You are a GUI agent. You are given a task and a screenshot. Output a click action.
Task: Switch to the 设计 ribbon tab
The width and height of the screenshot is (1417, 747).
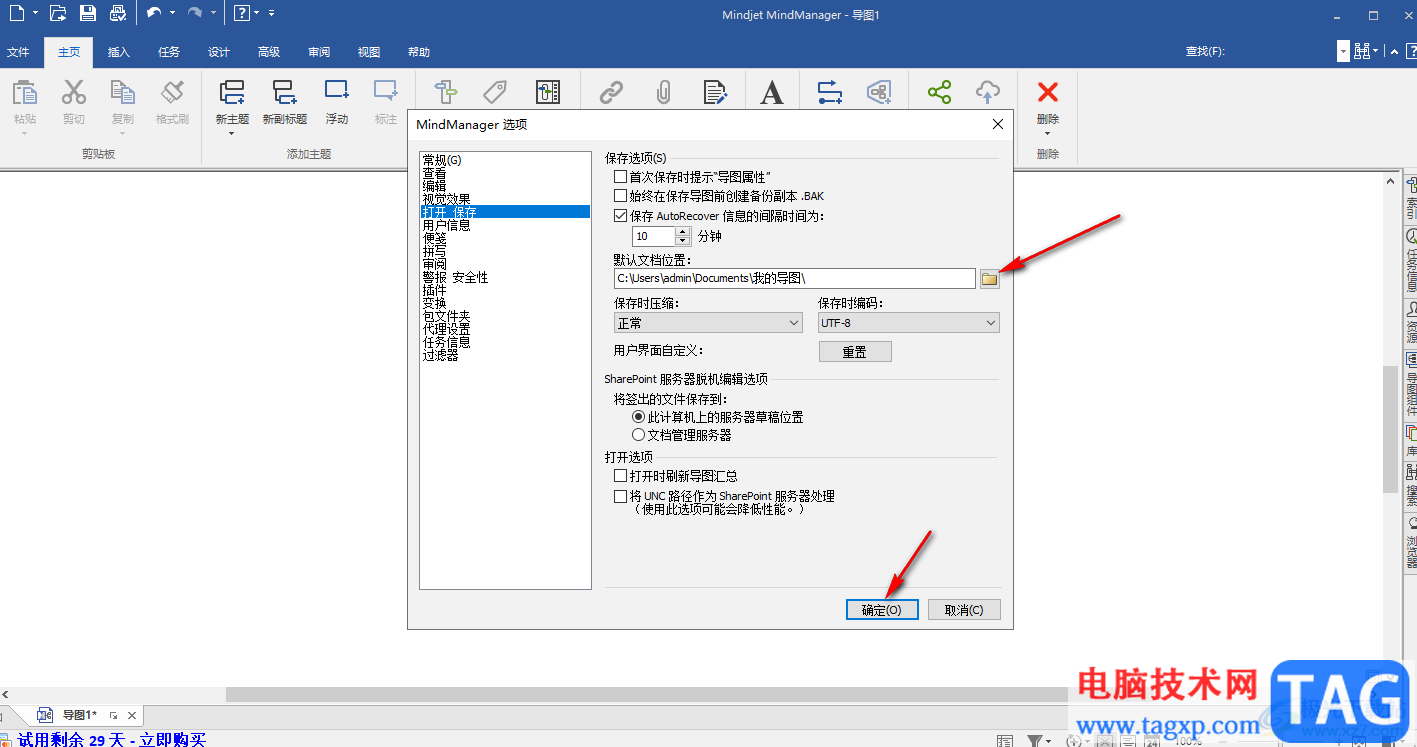pos(219,52)
